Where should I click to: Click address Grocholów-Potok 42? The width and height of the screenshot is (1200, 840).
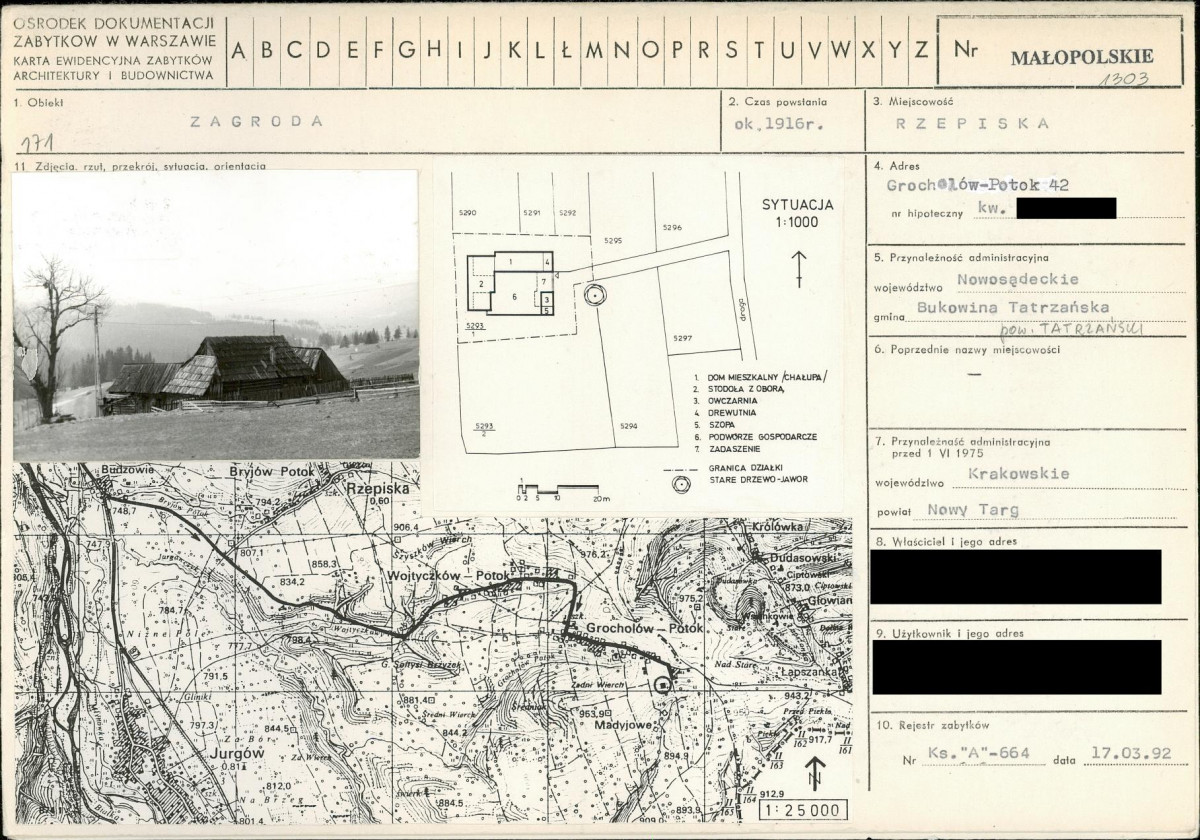(x=979, y=185)
